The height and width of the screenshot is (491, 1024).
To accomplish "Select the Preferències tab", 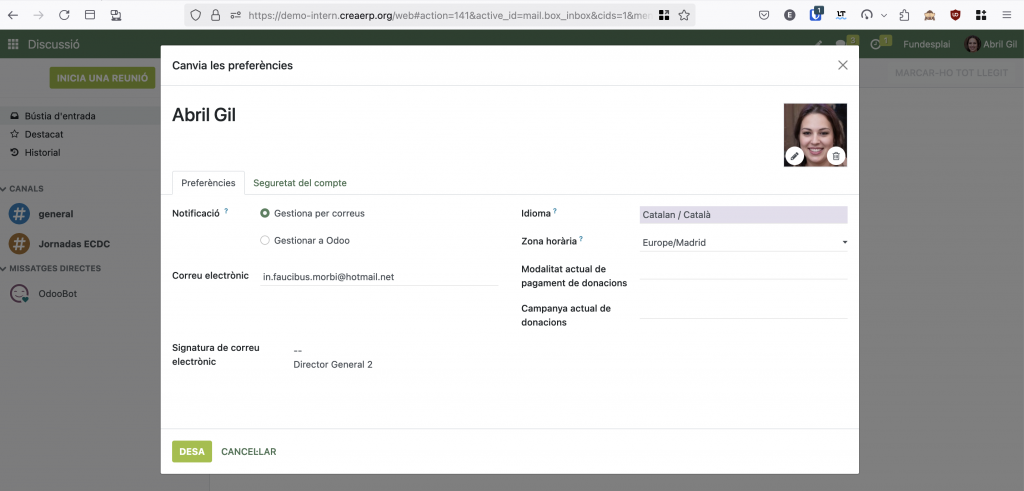I will (x=208, y=183).
